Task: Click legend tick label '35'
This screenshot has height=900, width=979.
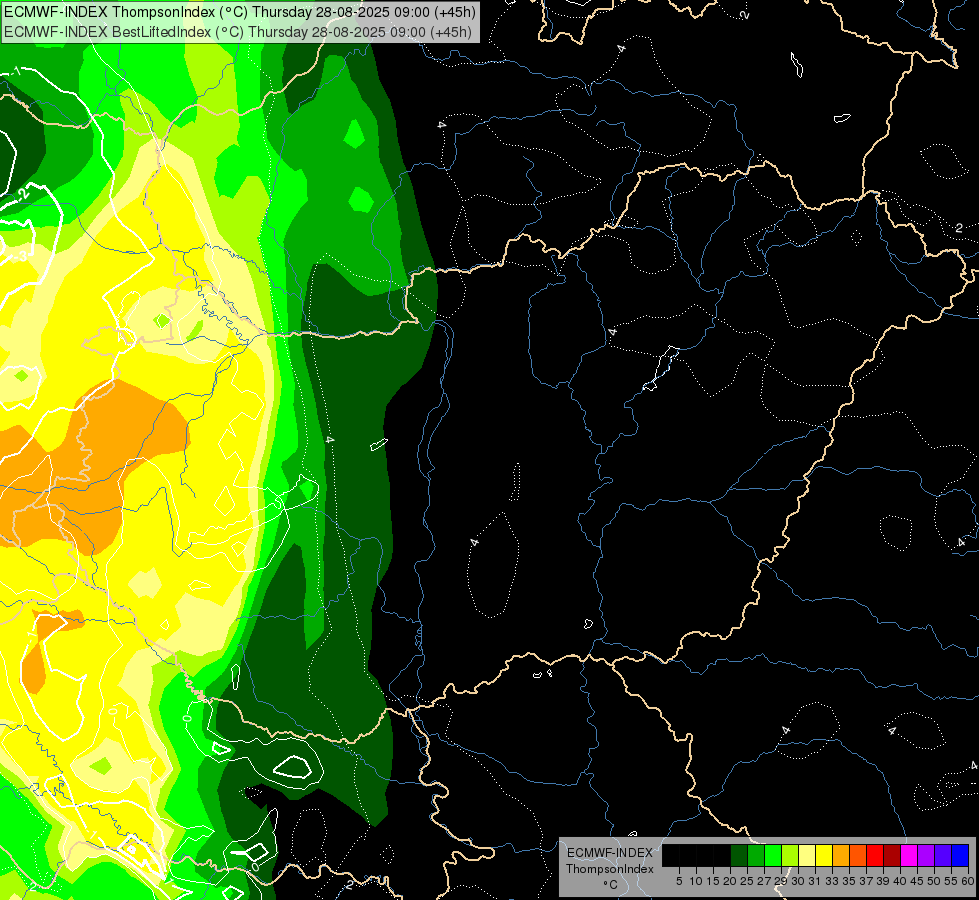Action: tap(849, 881)
